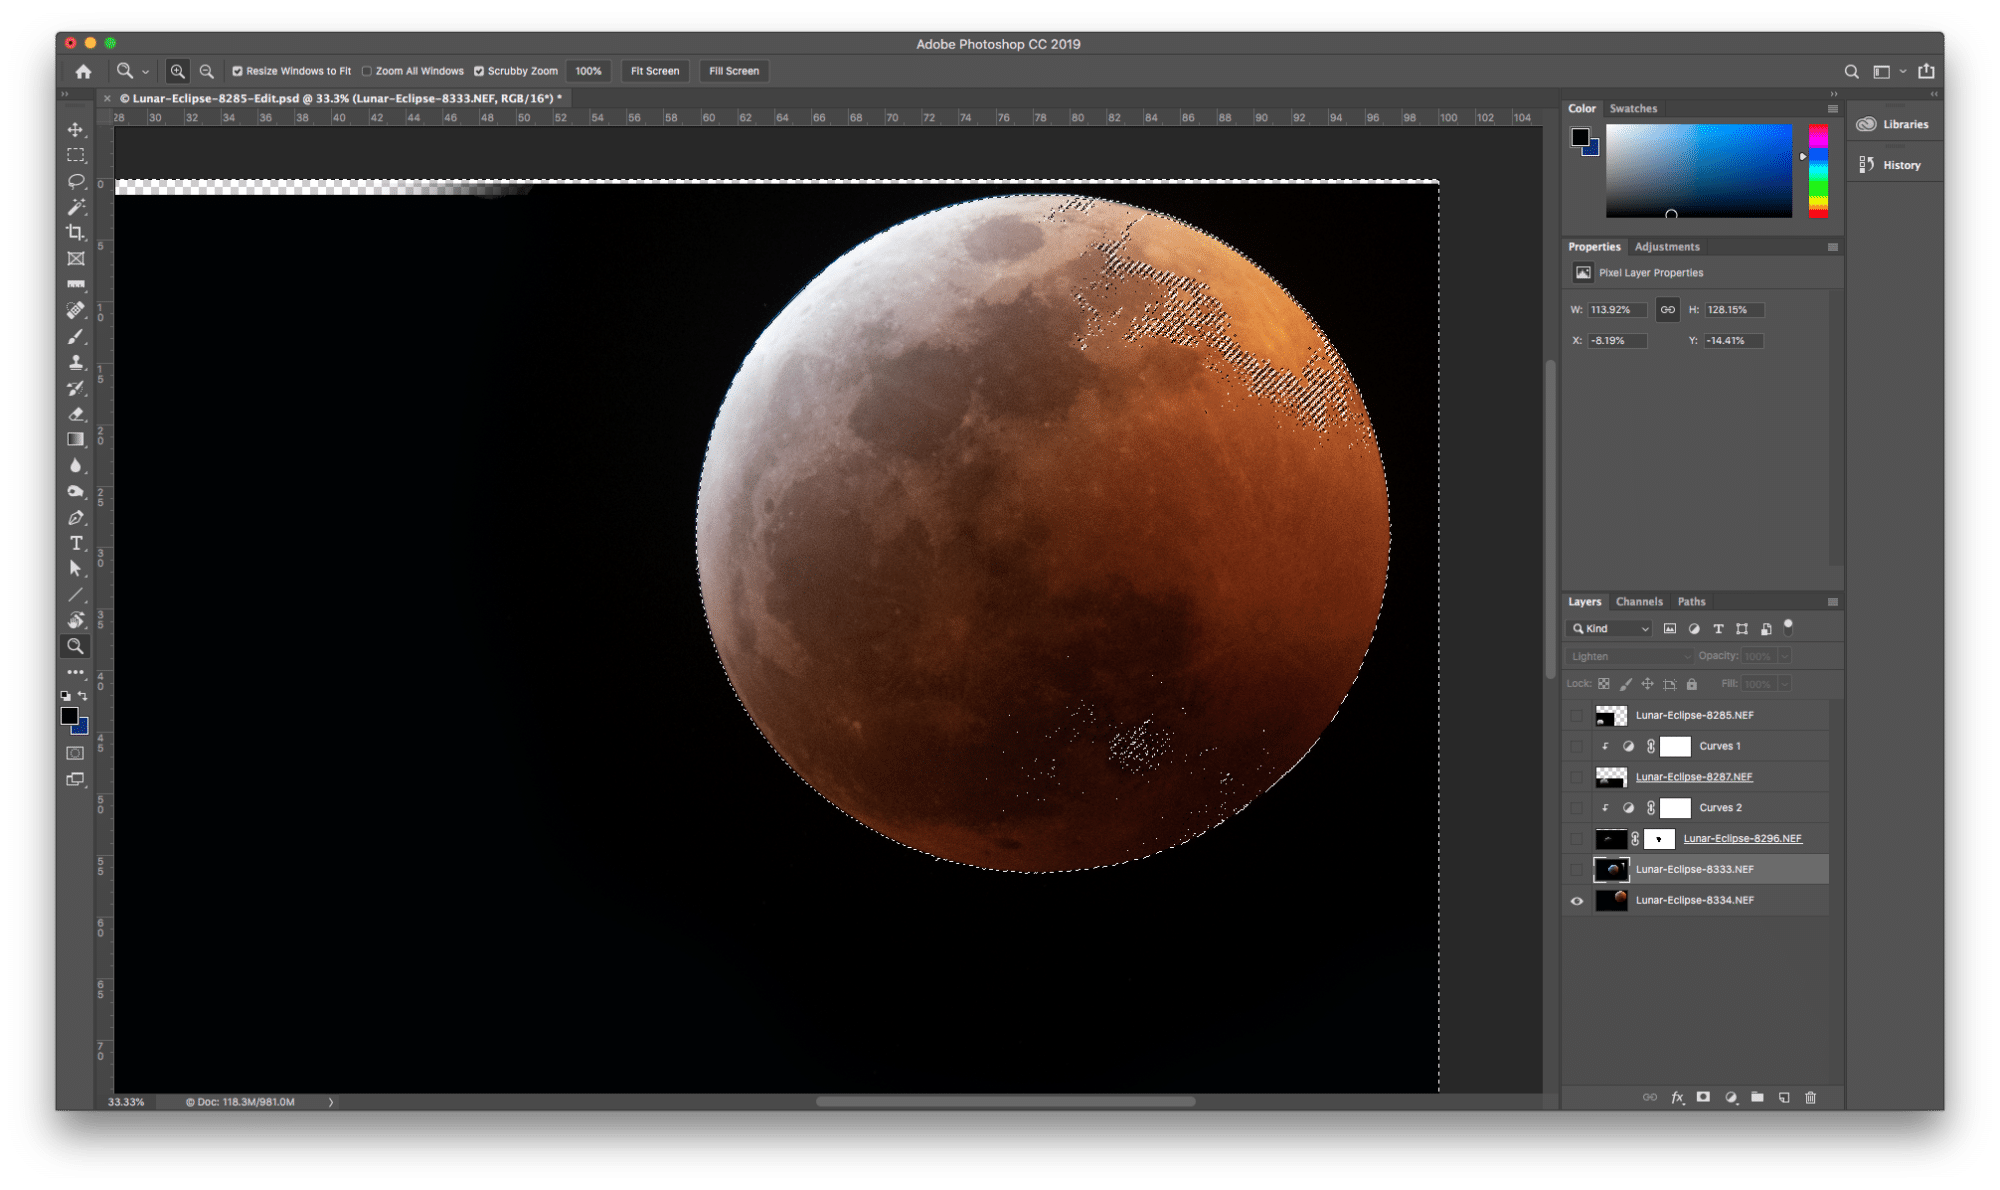Viewport: 2000px width, 1190px height.
Task: Switch to the Paths tab
Action: 1692,602
